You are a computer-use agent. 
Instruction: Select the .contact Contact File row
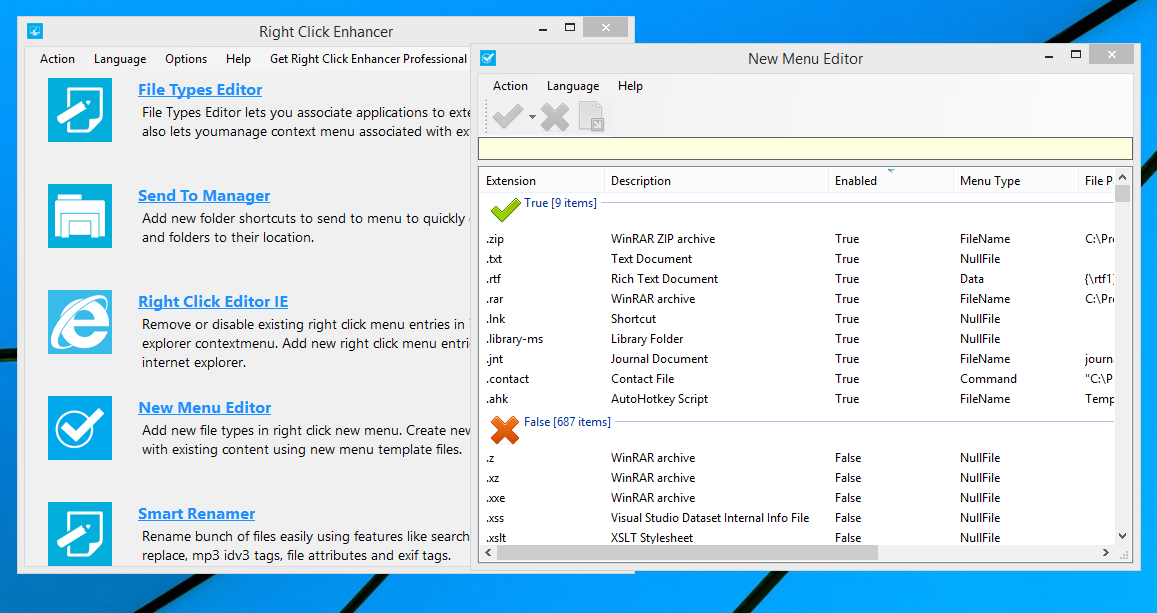[x=797, y=378]
